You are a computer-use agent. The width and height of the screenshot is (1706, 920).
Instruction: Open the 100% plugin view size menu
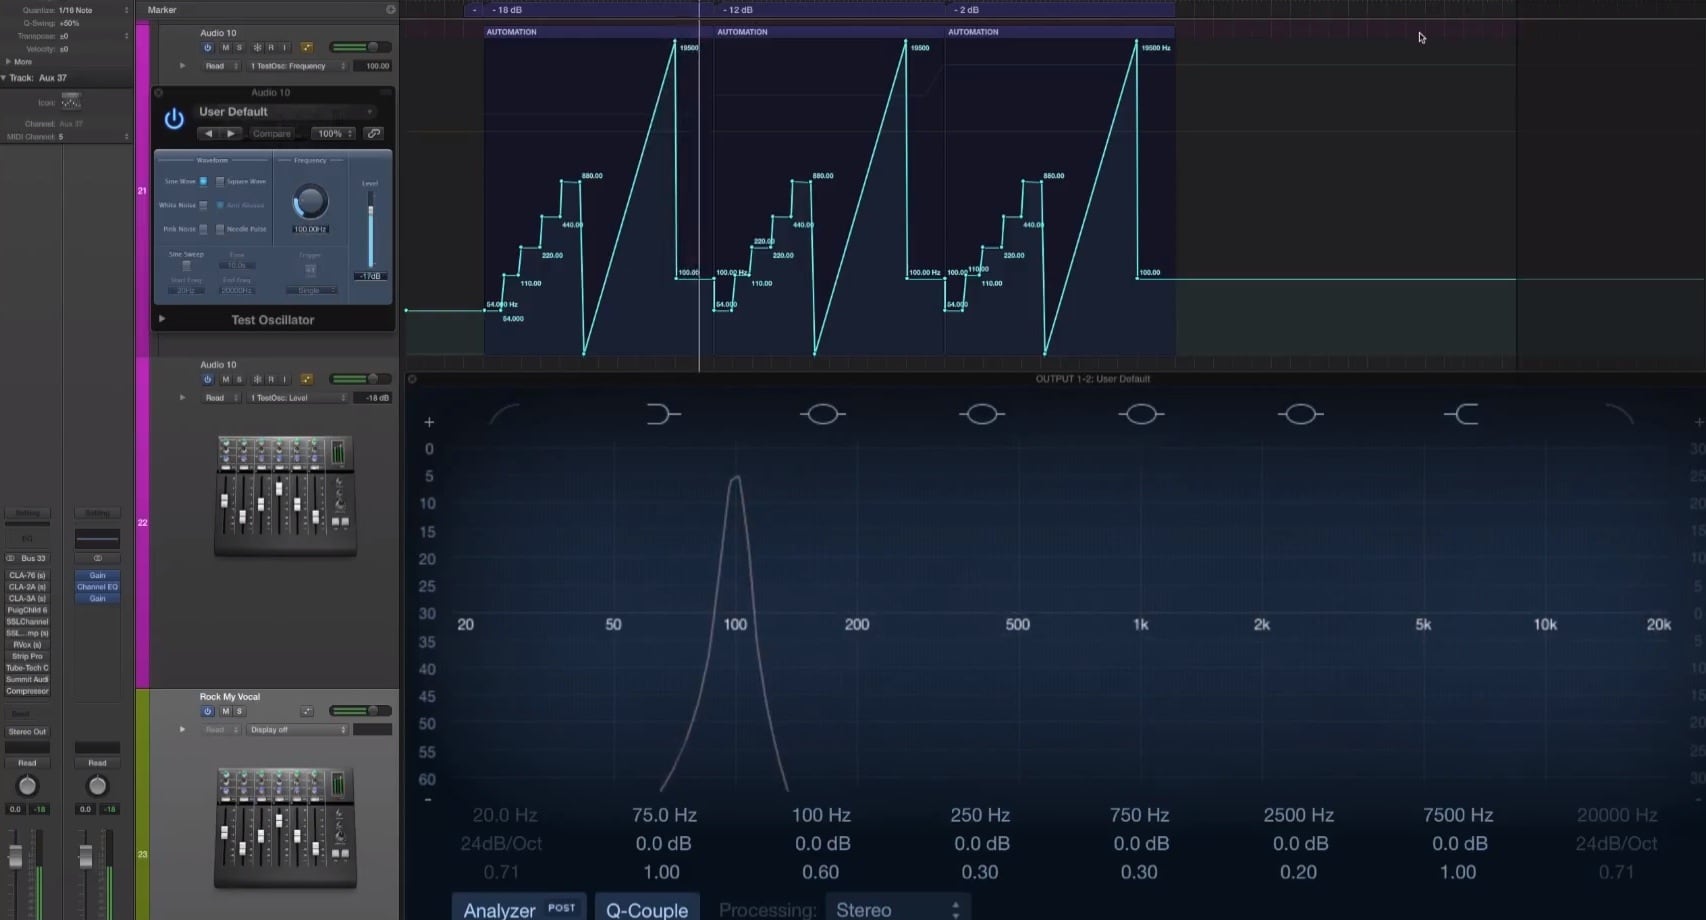pyautogui.click(x=333, y=133)
